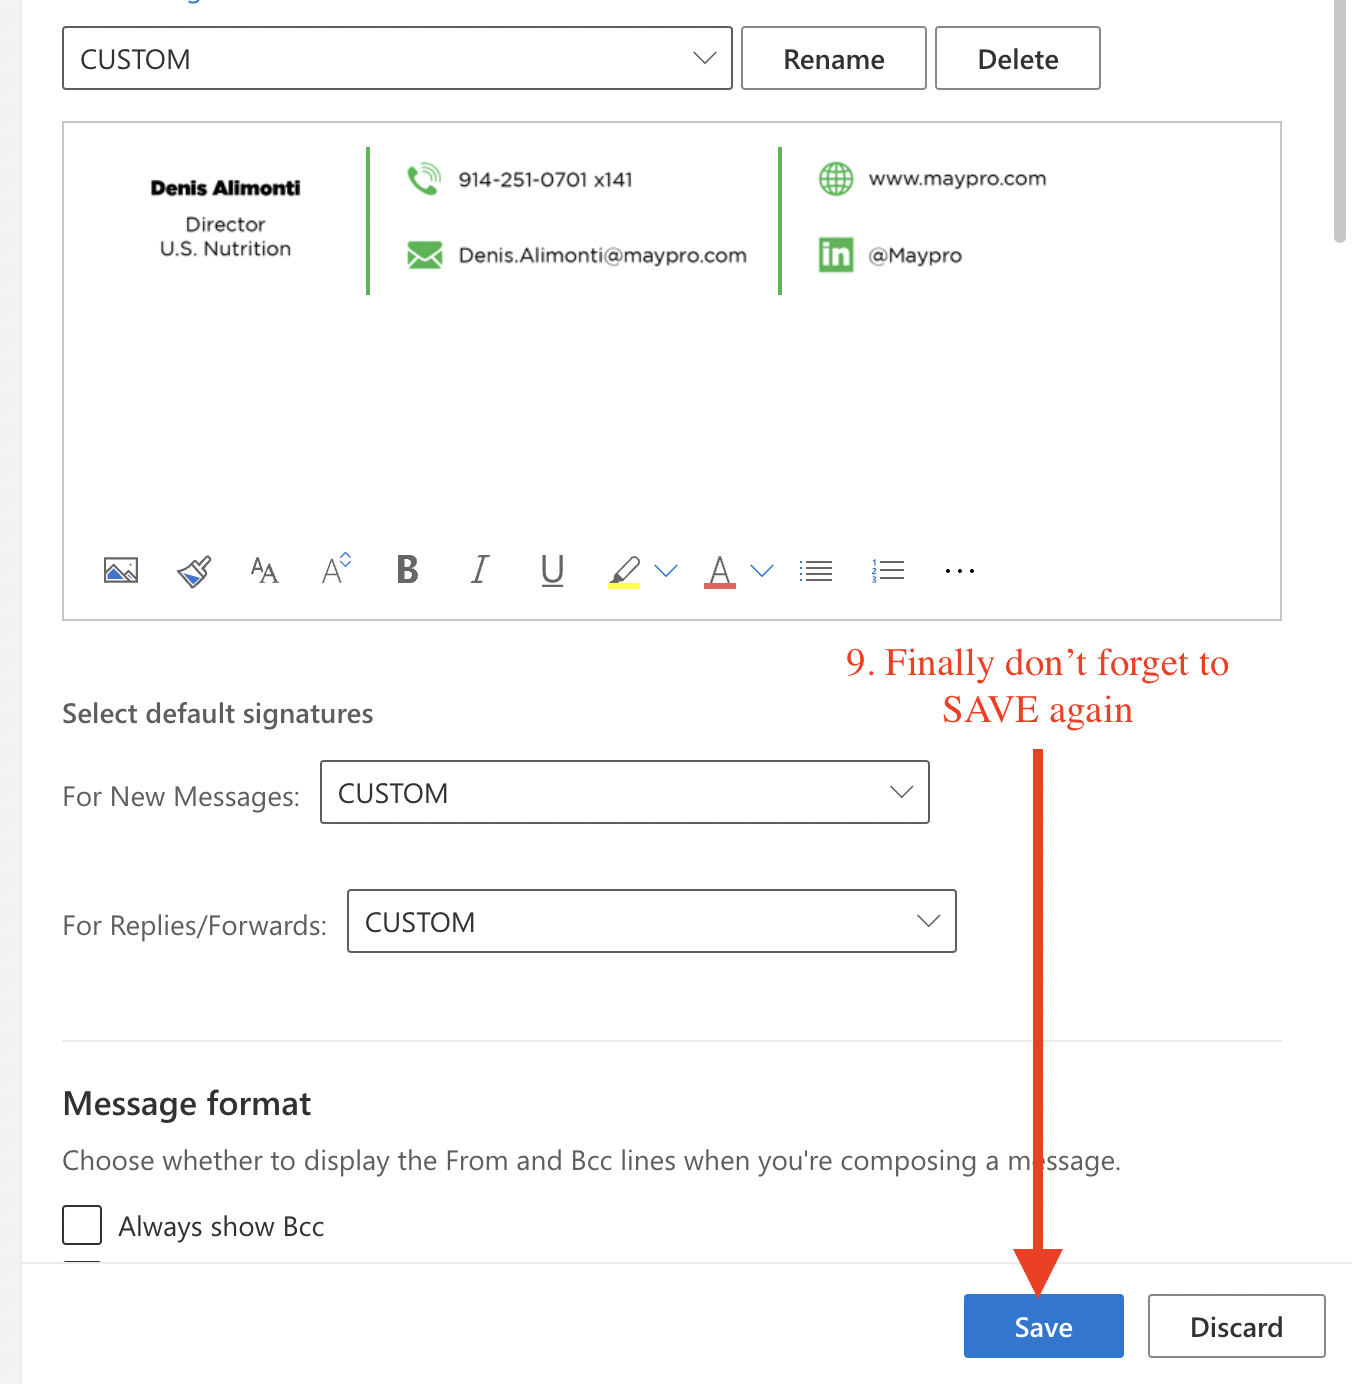Select the Format painter tool
The height and width of the screenshot is (1384, 1352).
(194, 571)
